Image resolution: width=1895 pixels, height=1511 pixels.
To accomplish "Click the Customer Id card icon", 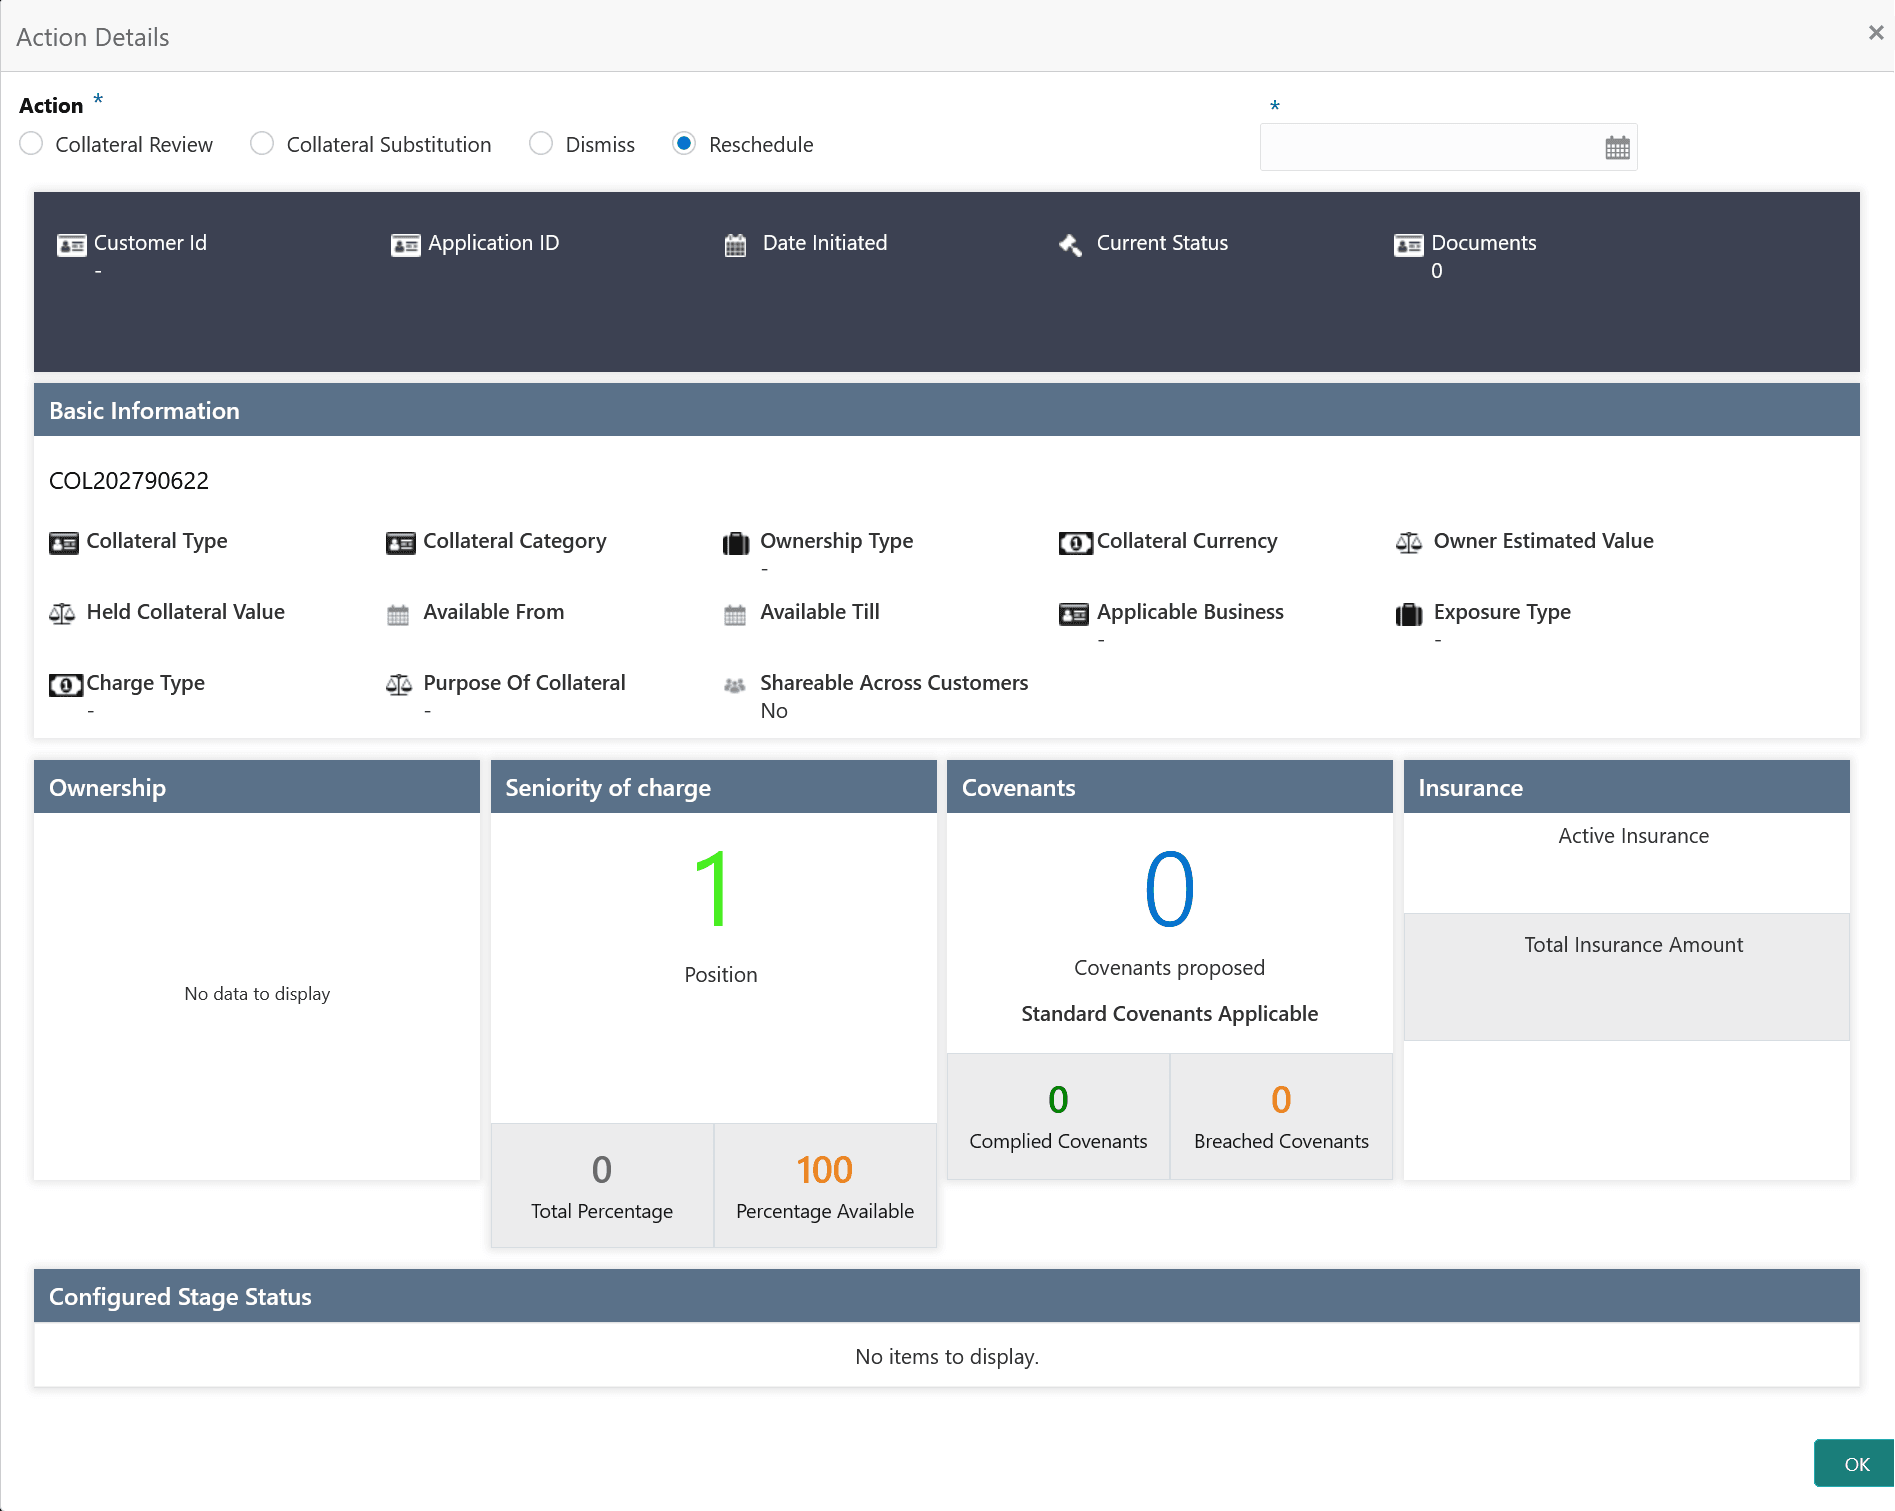I will point(71,245).
